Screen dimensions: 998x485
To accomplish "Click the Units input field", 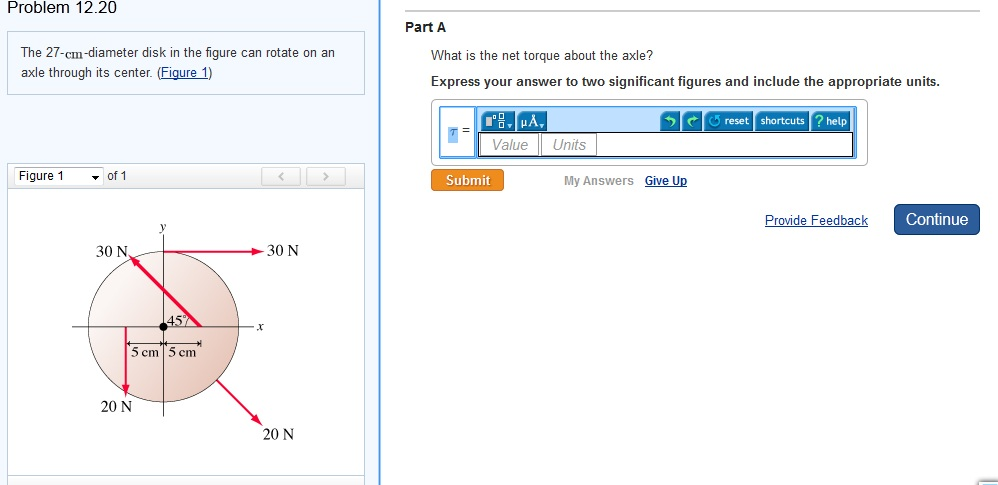I will pyautogui.click(x=569, y=145).
